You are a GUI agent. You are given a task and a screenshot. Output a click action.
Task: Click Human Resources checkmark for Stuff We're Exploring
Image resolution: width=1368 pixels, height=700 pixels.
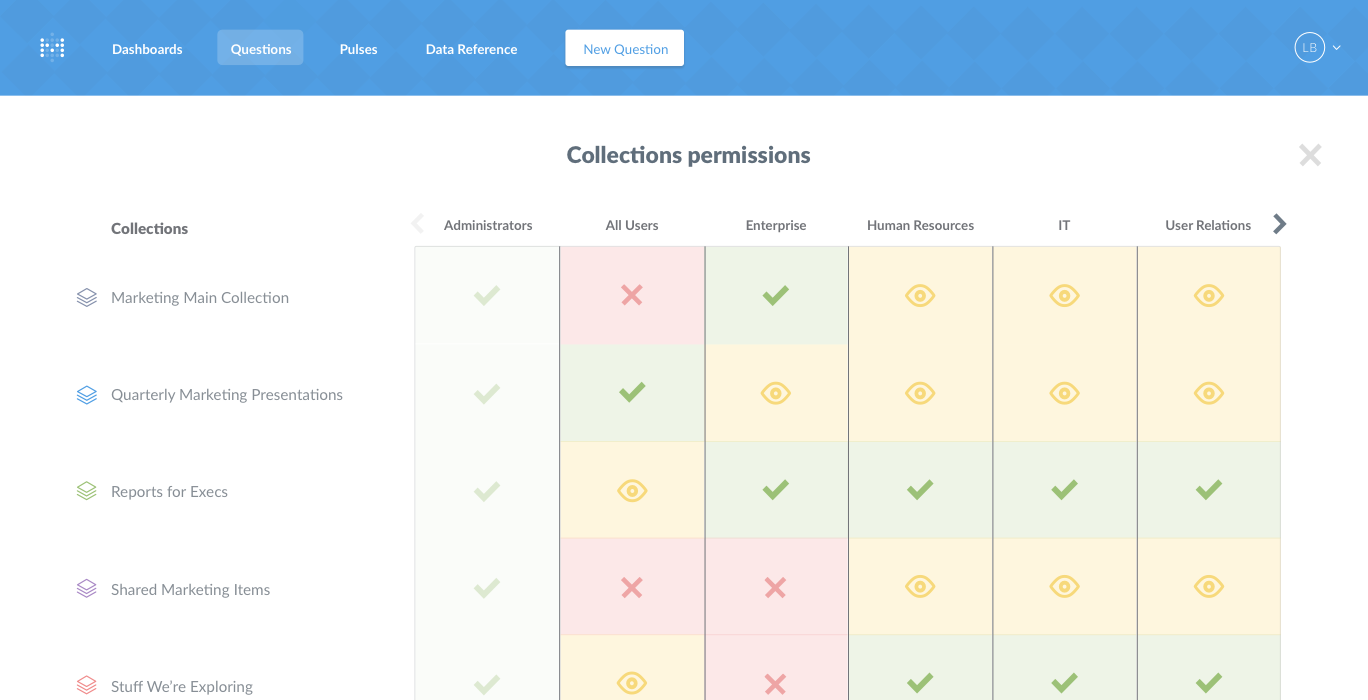[x=920, y=684]
